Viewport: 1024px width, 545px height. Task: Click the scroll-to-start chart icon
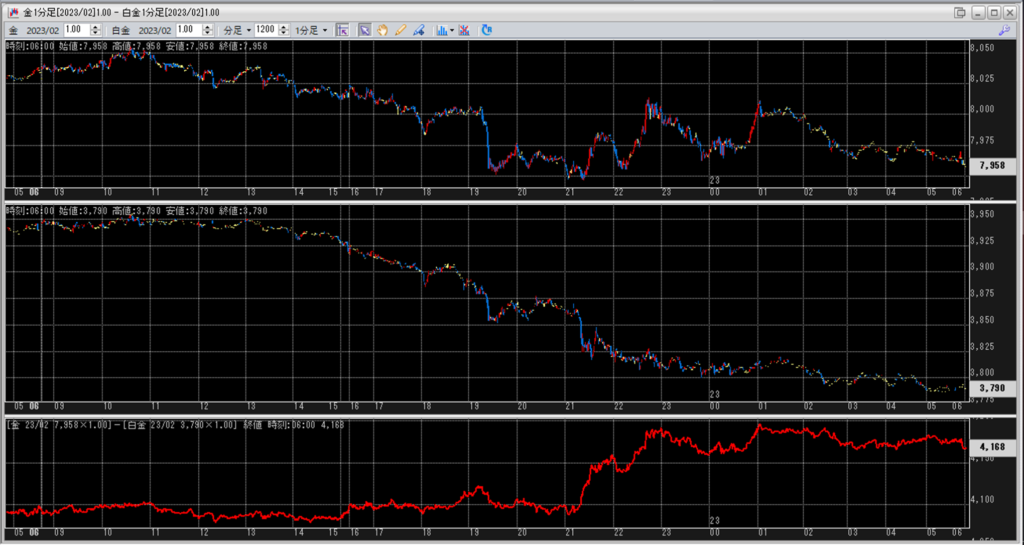click(x=342, y=30)
